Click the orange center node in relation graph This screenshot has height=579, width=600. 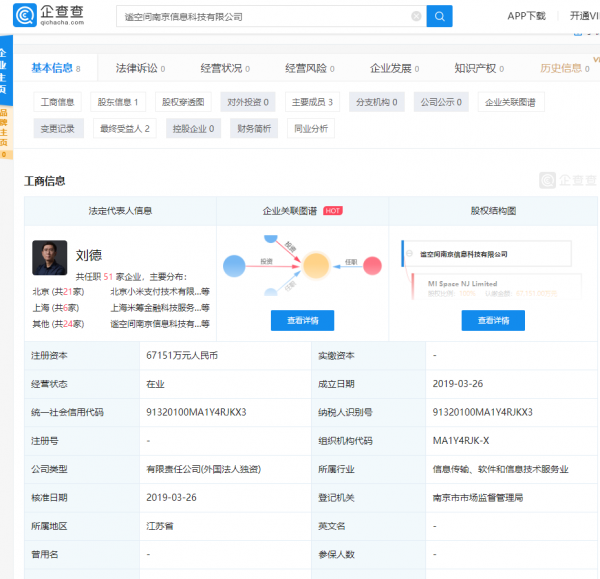tap(316, 265)
